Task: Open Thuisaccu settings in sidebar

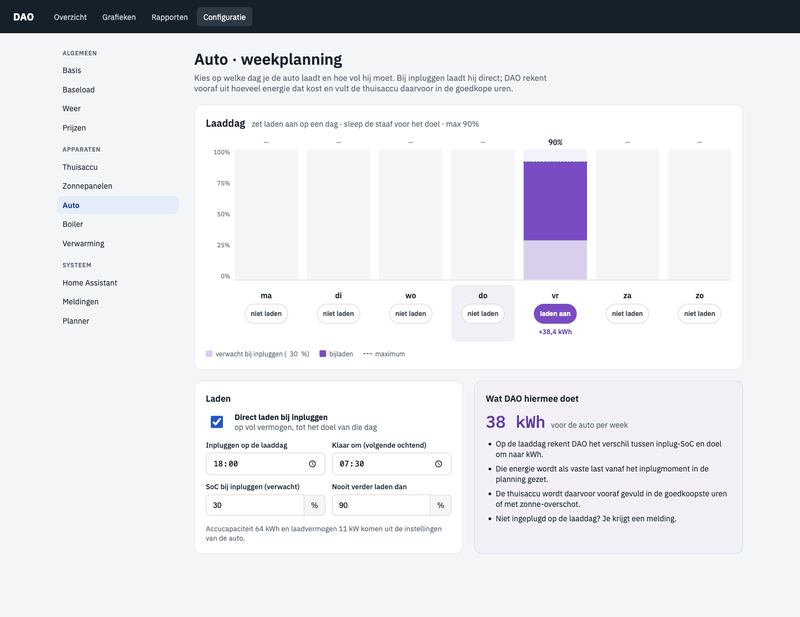Action: (117, 167)
